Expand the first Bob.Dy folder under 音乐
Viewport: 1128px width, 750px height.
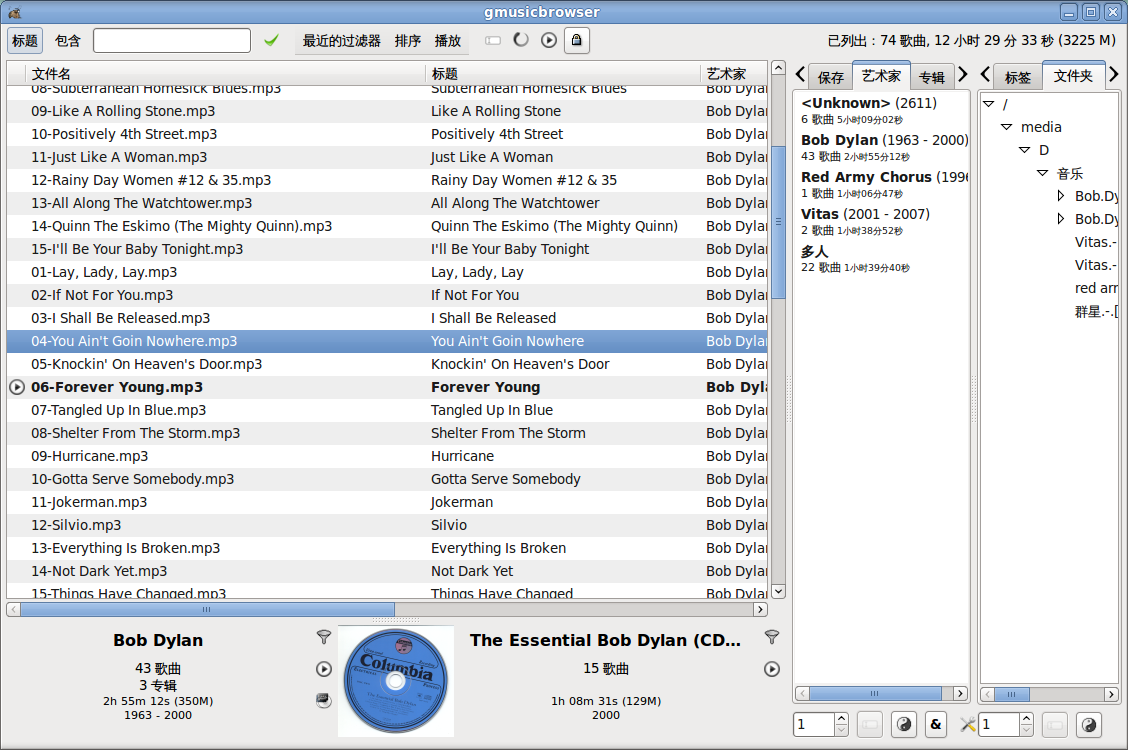[1061, 196]
